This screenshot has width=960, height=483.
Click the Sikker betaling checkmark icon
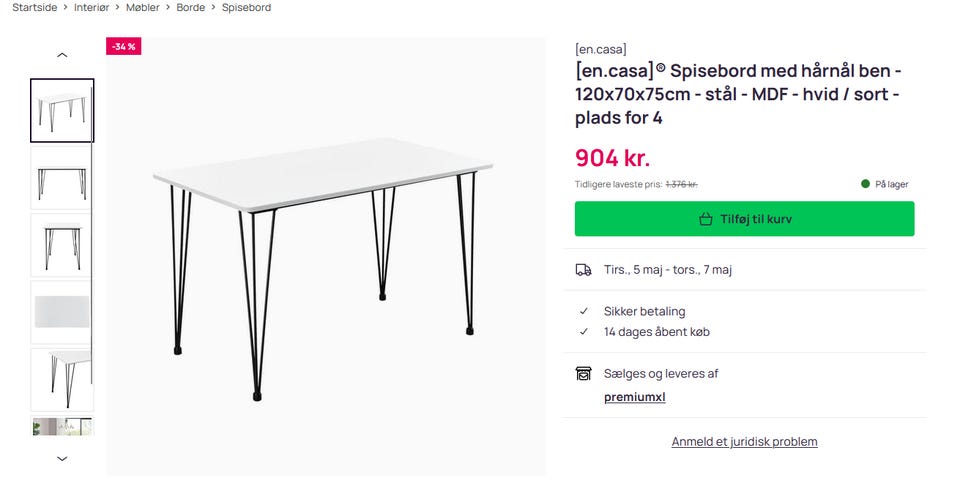point(584,311)
